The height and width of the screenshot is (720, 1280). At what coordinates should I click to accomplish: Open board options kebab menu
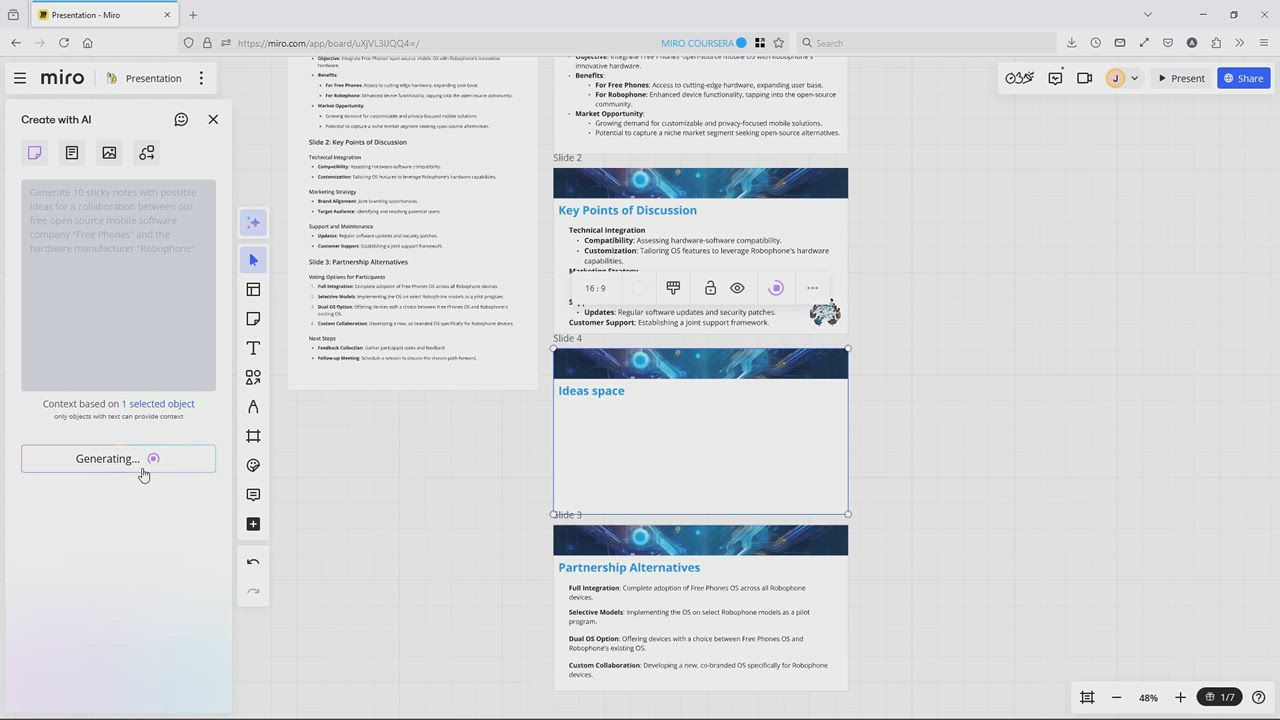(201, 78)
